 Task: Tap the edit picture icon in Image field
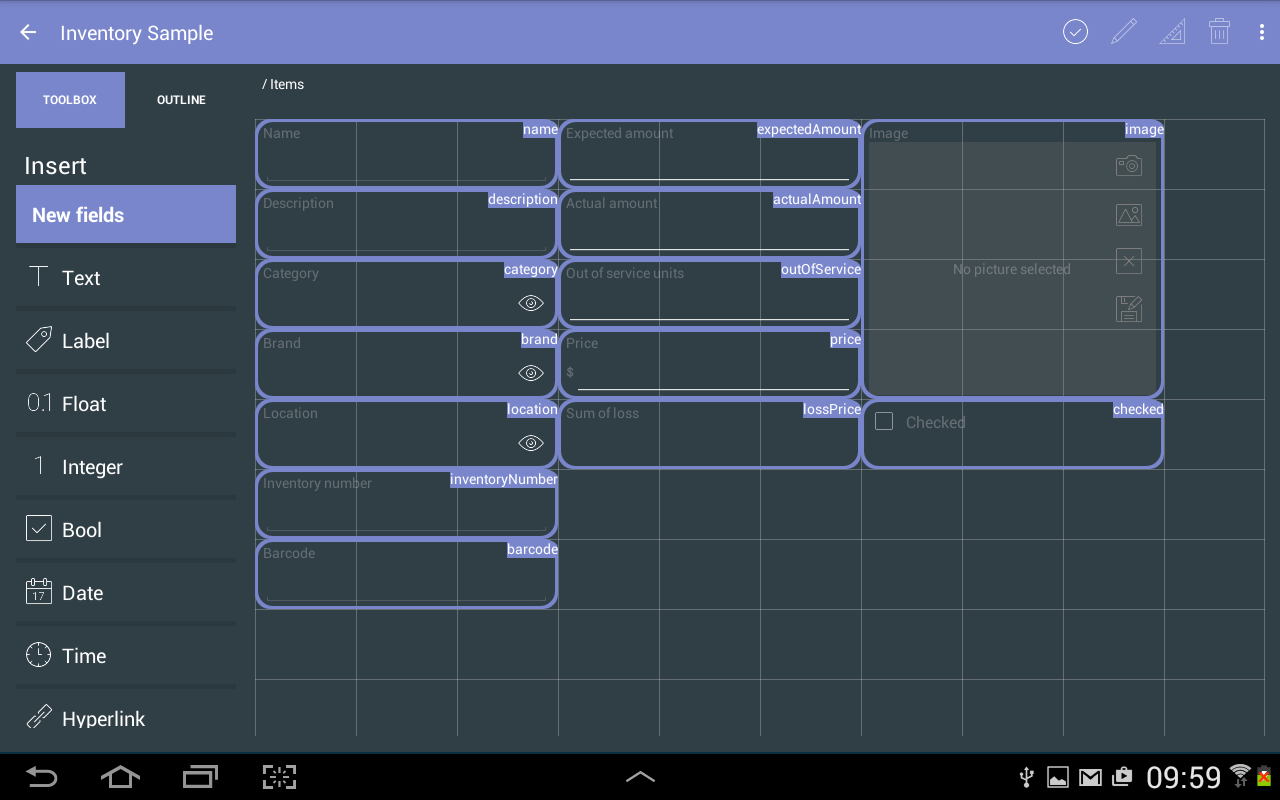tap(1128, 309)
